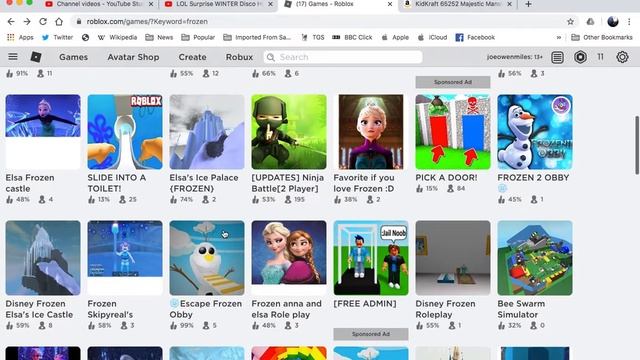Open the Games nav item
Screen dimensions: 640x360
coord(73,57)
